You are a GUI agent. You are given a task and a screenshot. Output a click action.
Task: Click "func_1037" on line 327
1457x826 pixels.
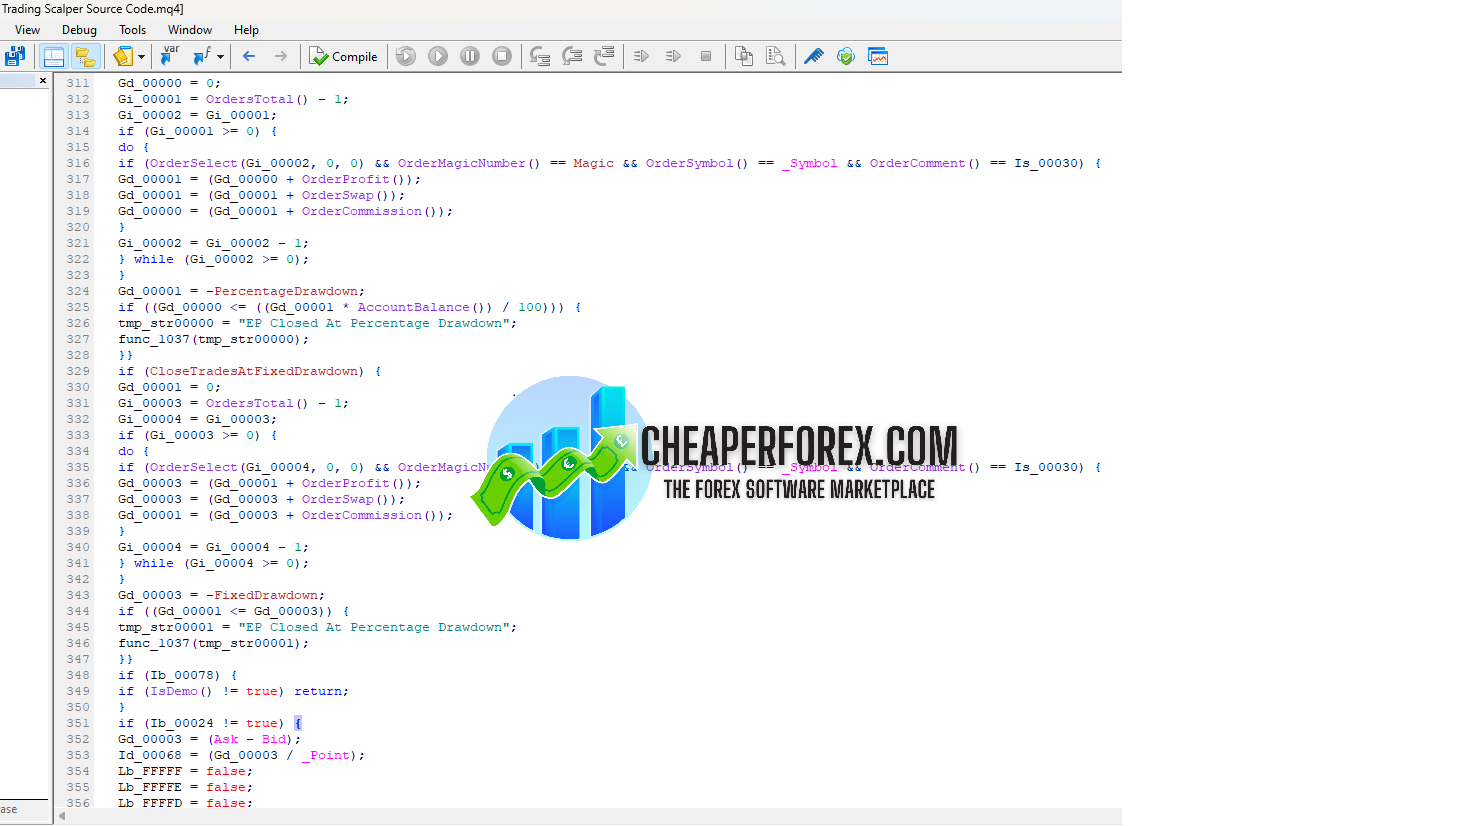[154, 339]
